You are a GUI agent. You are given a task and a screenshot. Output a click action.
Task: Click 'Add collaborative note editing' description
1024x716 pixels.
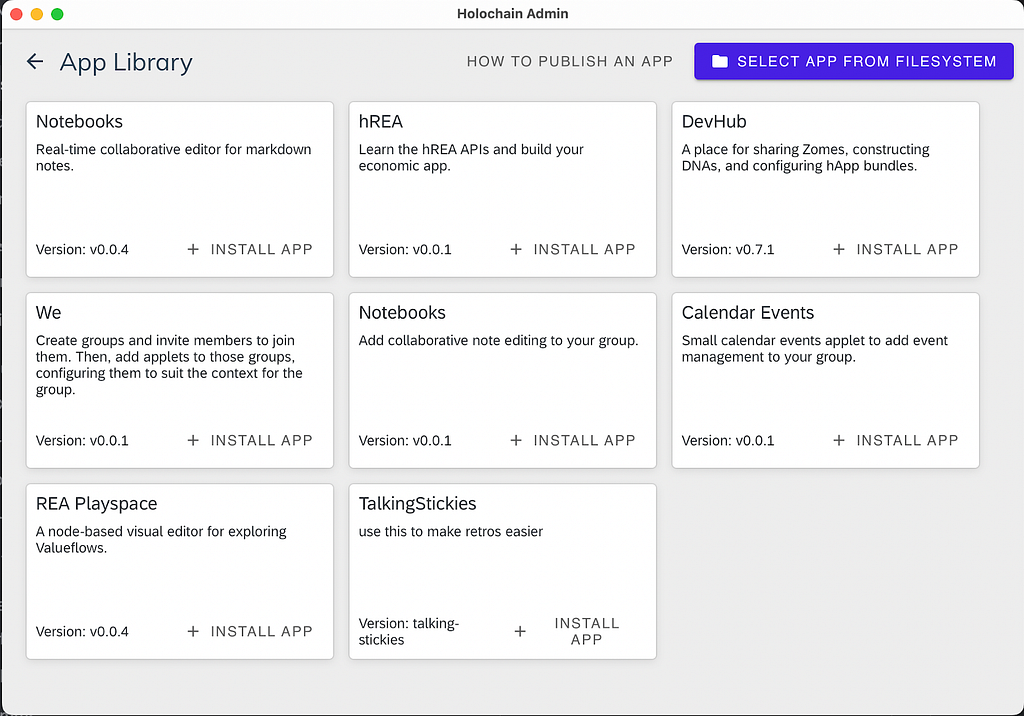click(x=498, y=340)
